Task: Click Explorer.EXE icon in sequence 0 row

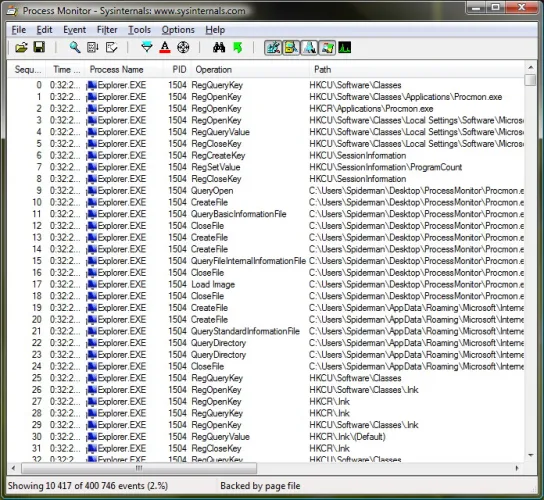Action: pos(92,85)
